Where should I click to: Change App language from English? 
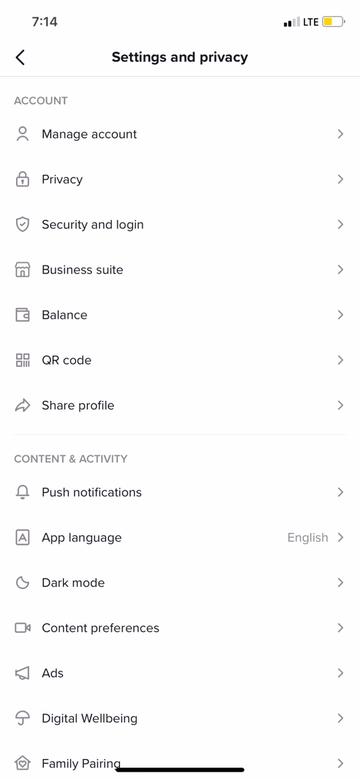[180, 538]
